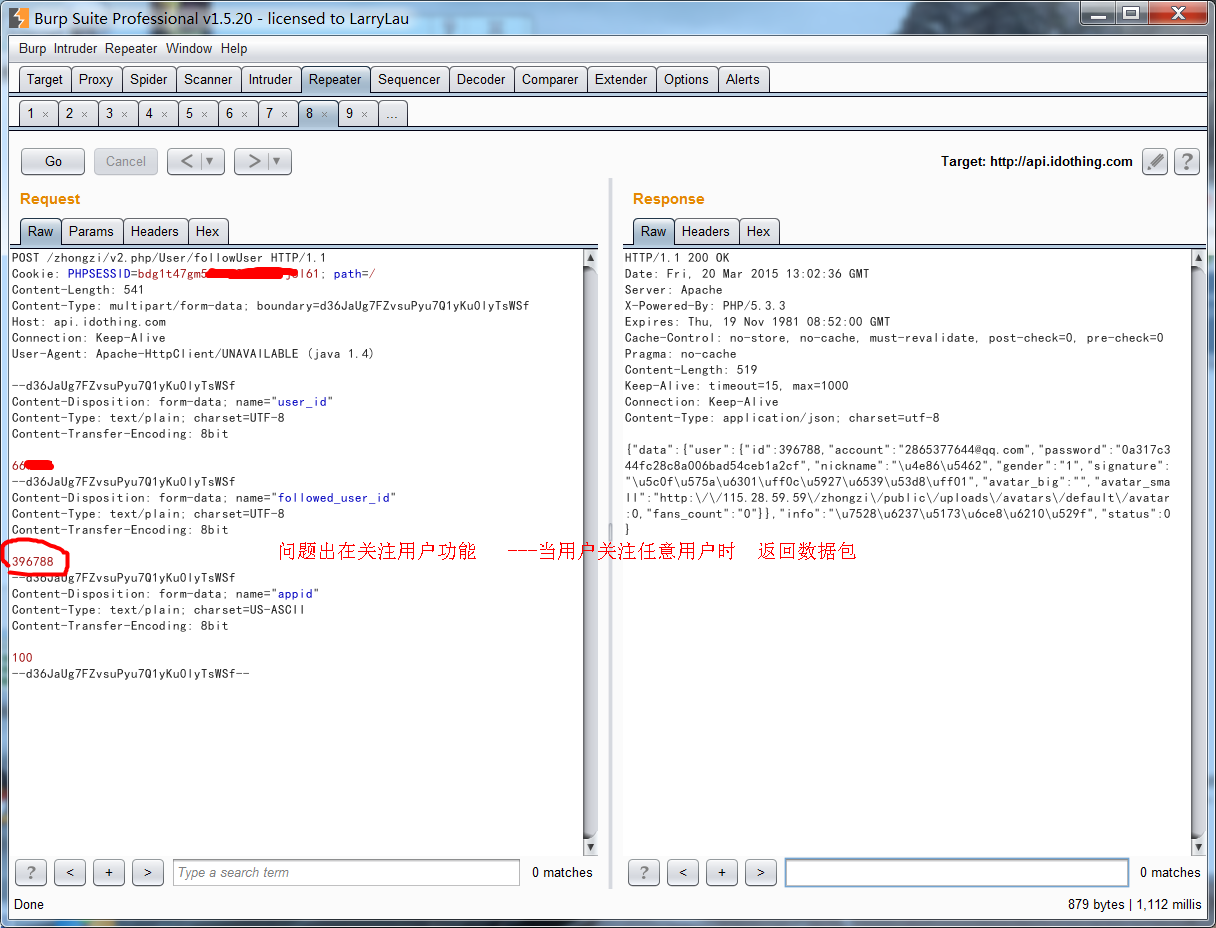
Task: Click request search next match '>' button
Action: pos(148,872)
